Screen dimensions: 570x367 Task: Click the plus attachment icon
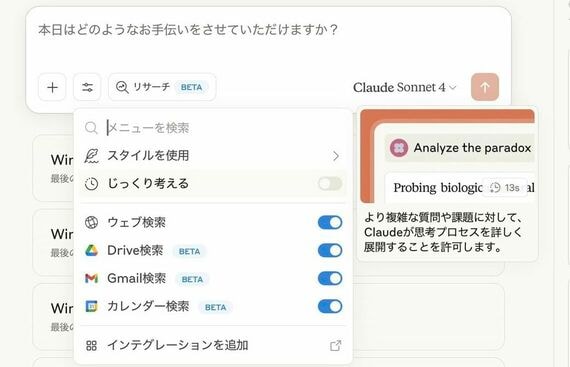point(52,87)
